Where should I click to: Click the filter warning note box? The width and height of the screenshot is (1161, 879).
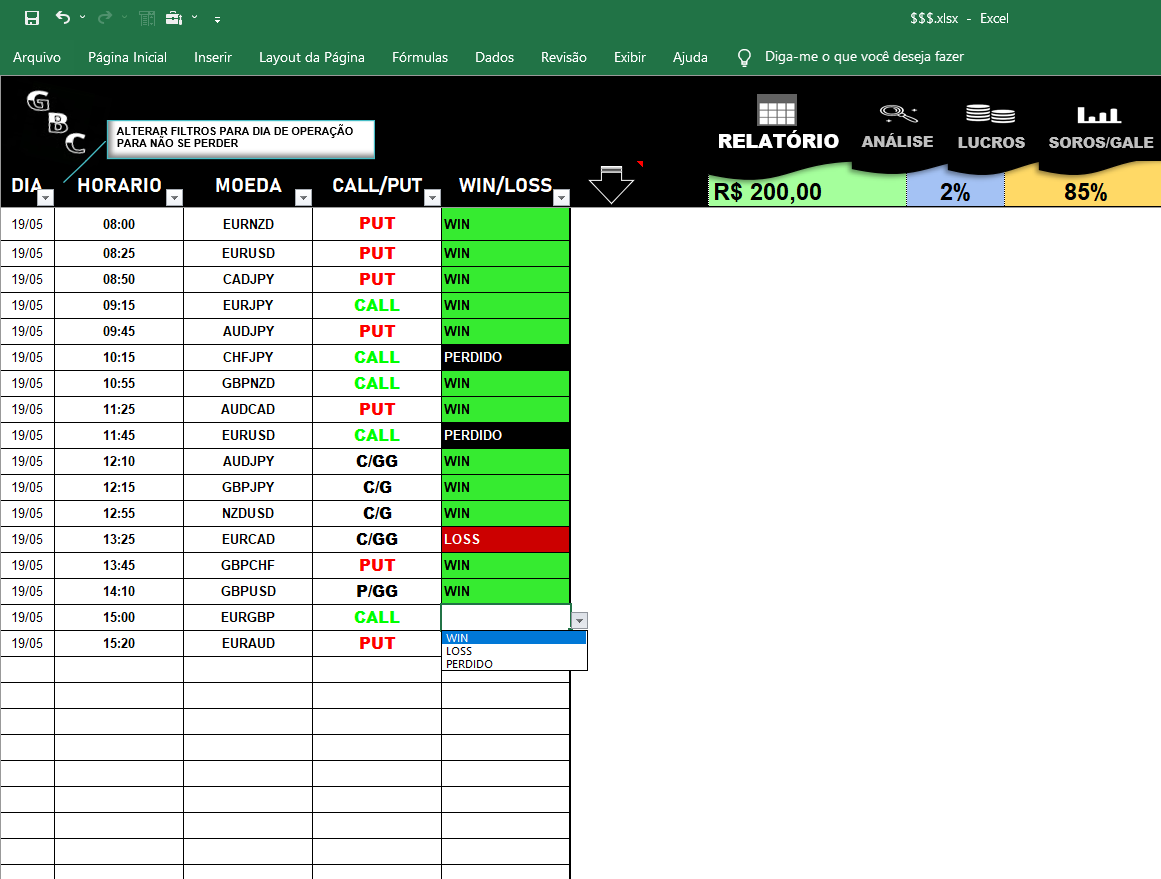240,139
